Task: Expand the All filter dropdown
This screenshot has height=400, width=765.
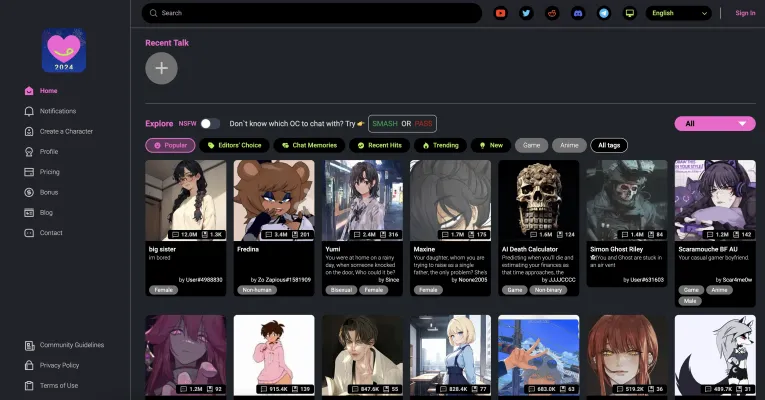Action: coord(715,123)
